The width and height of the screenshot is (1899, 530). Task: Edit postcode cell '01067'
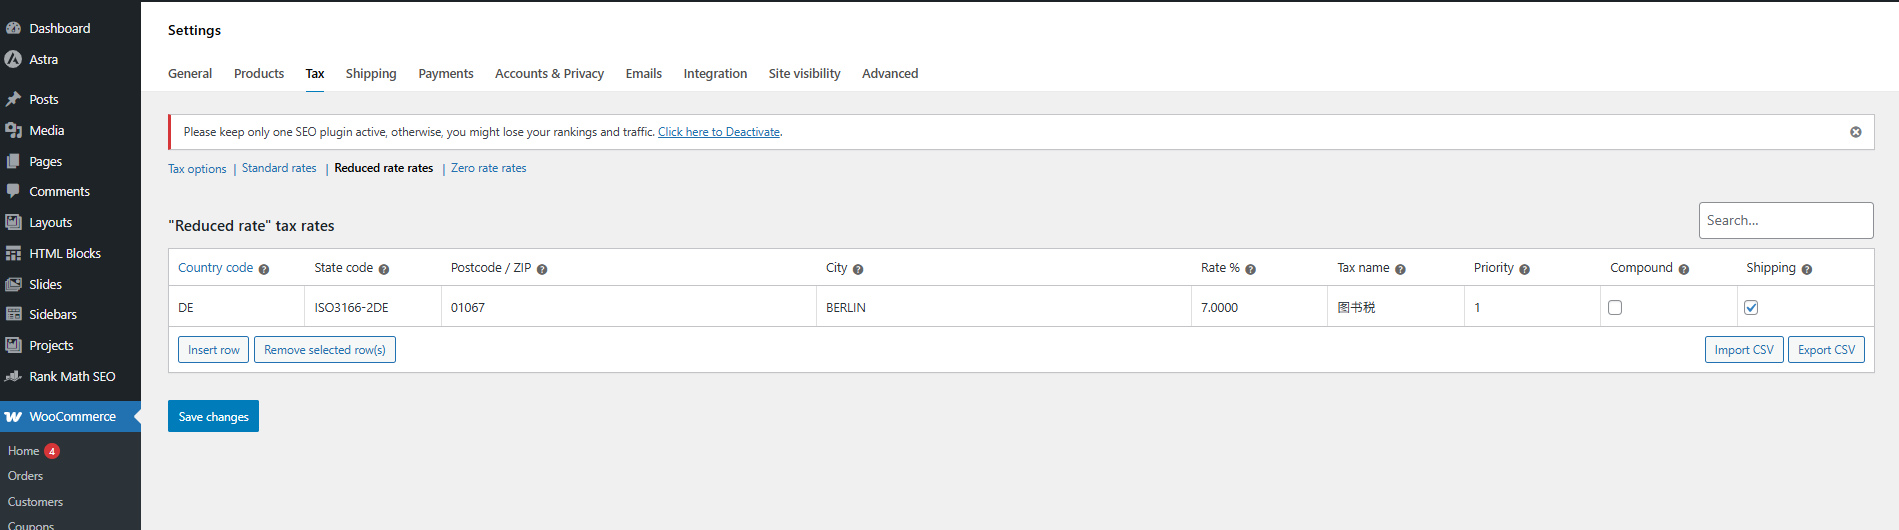tap(629, 307)
